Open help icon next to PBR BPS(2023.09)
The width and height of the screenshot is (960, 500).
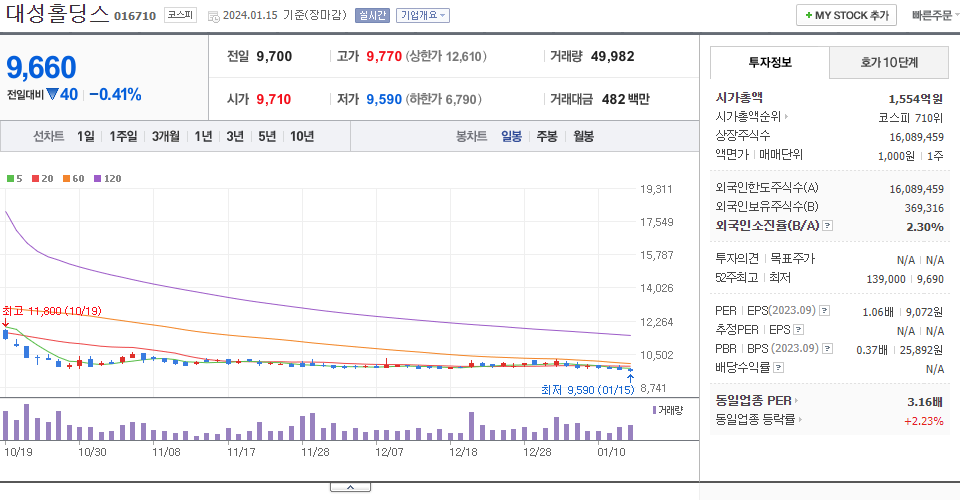[827, 349]
